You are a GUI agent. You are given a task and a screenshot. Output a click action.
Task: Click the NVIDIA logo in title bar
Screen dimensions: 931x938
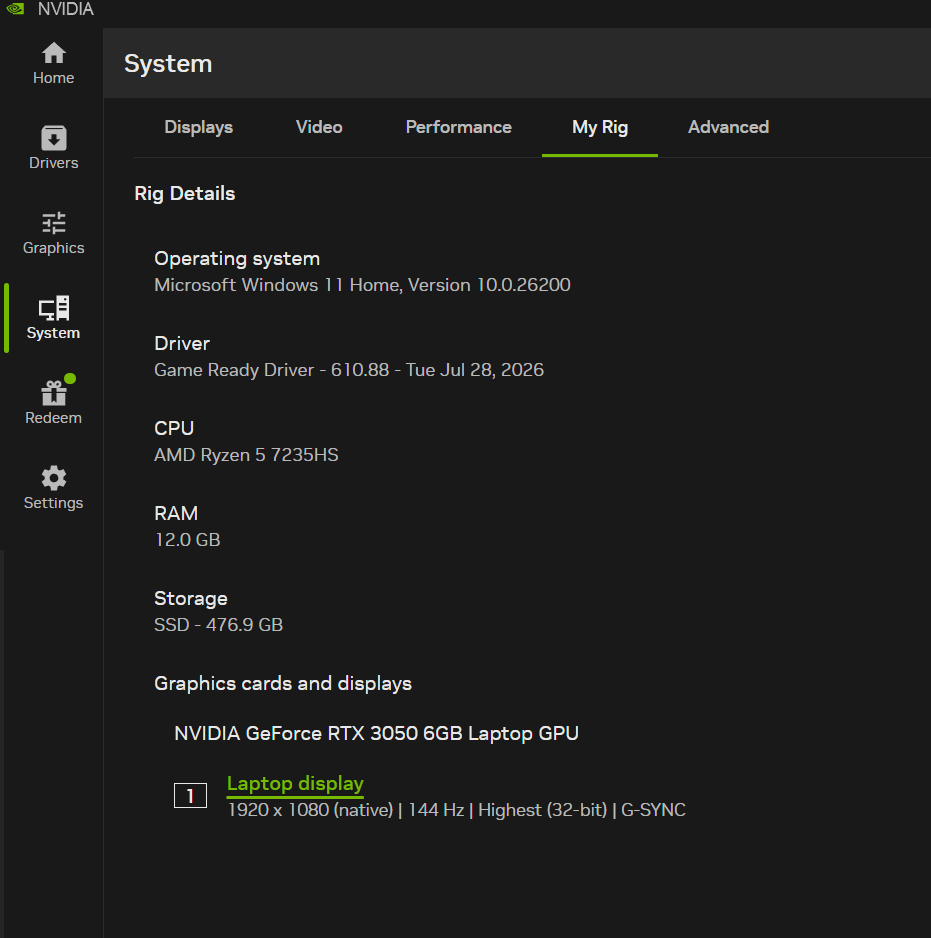(x=15, y=8)
